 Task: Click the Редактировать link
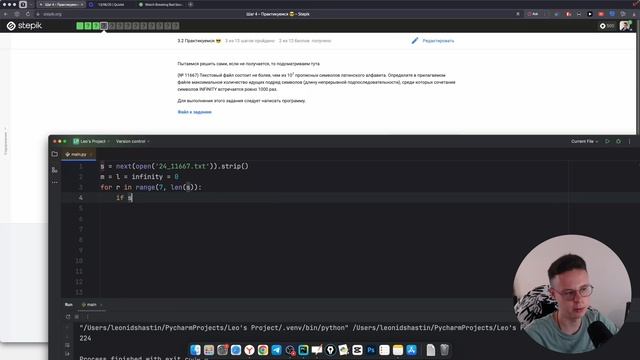[438, 41]
